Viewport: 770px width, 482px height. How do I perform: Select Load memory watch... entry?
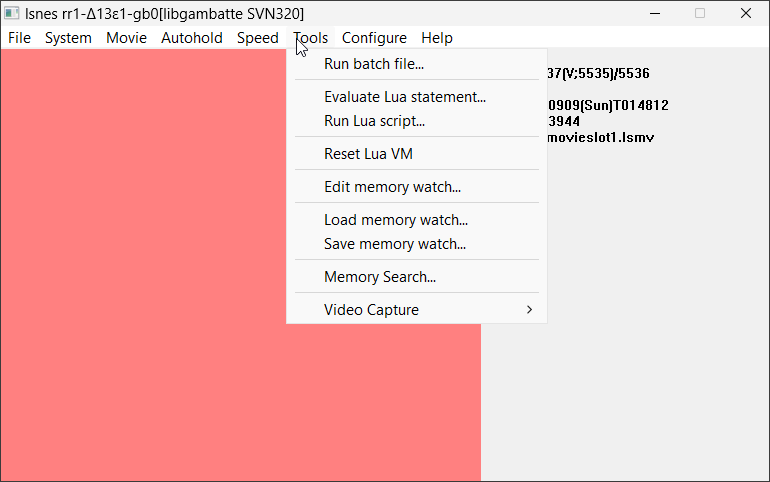point(416,219)
